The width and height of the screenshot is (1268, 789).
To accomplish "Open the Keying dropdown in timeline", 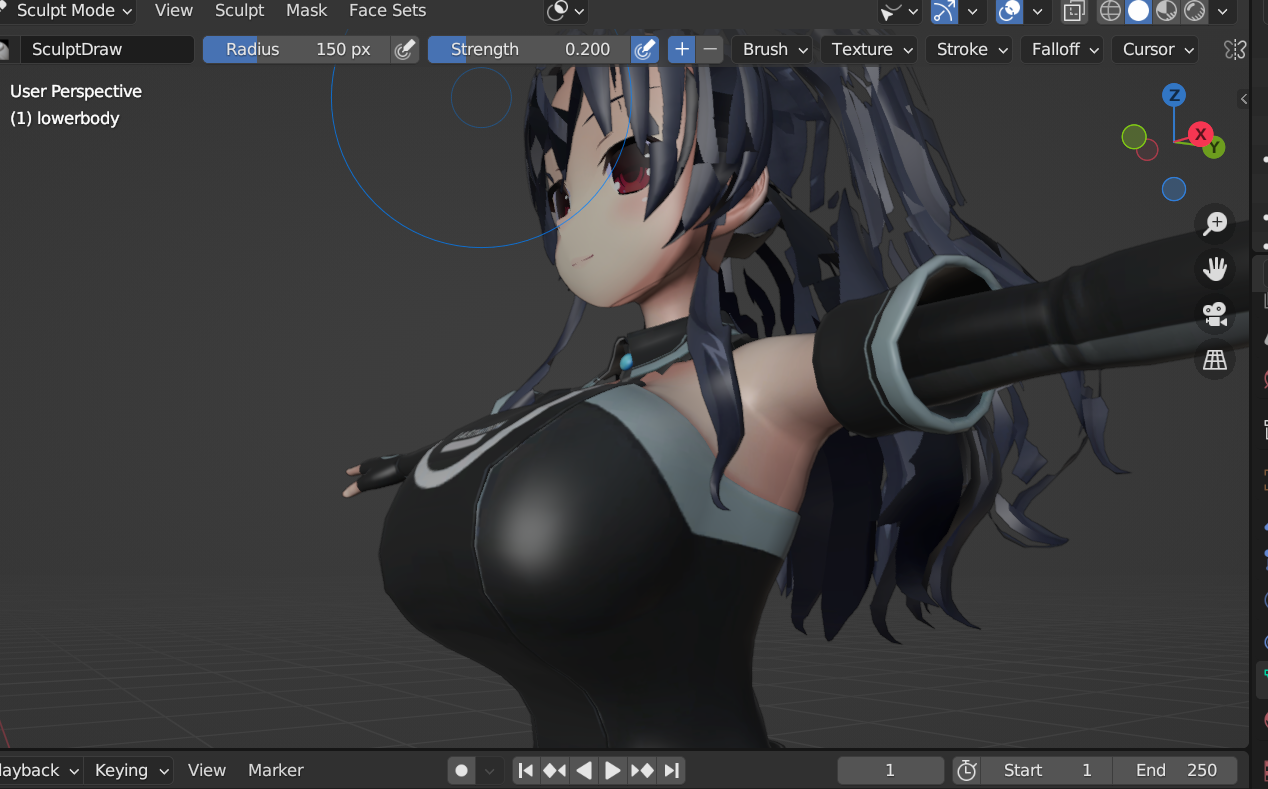I will coord(131,770).
